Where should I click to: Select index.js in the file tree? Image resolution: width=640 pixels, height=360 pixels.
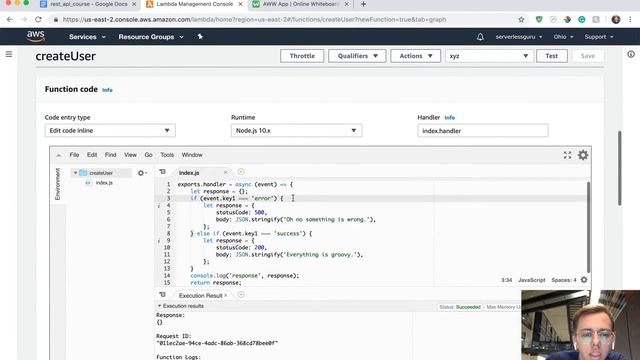(104, 183)
